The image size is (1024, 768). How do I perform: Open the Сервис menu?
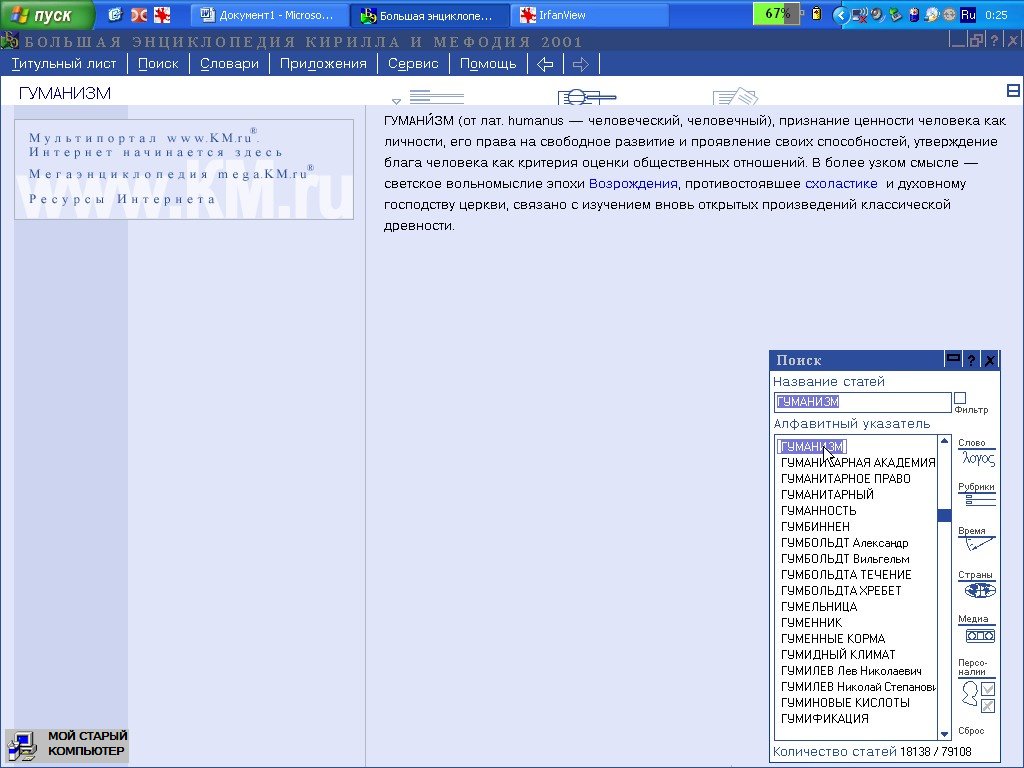[x=413, y=64]
